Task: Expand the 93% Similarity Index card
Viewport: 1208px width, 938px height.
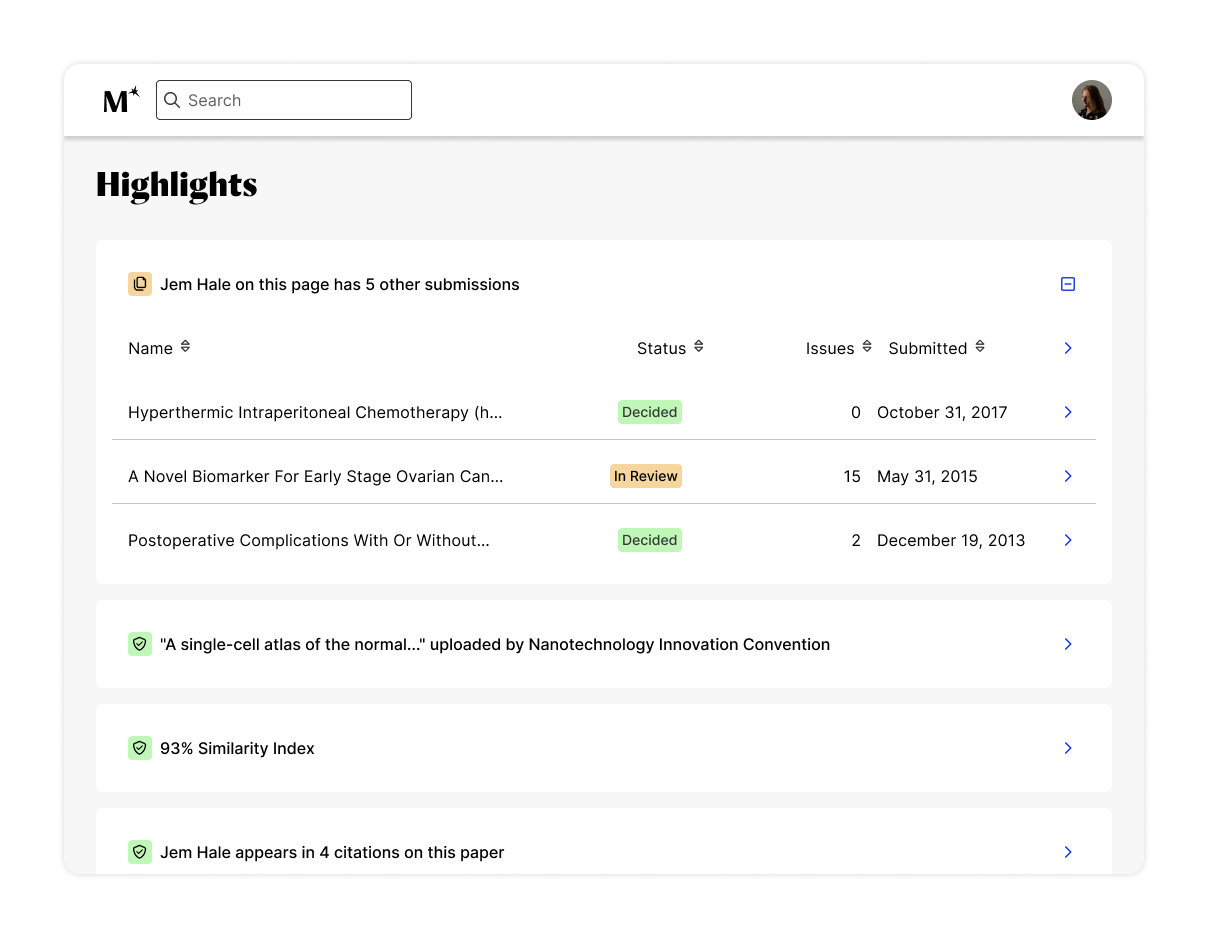Action: [x=1068, y=748]
